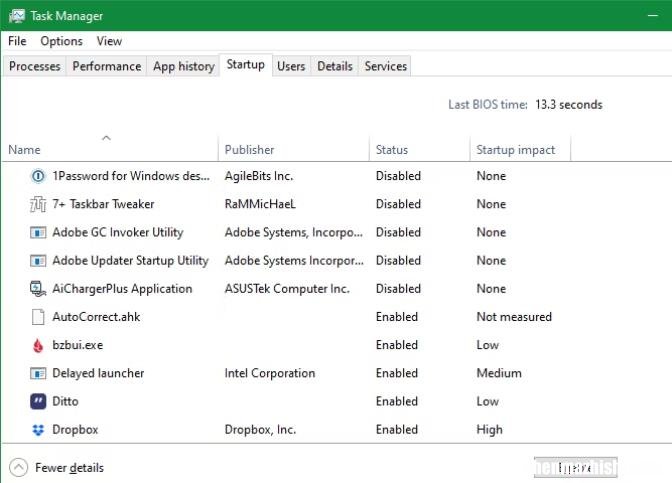672x483 pixels.
Task: Click the bzbui.exe flame icon
Action: [38, 345]
